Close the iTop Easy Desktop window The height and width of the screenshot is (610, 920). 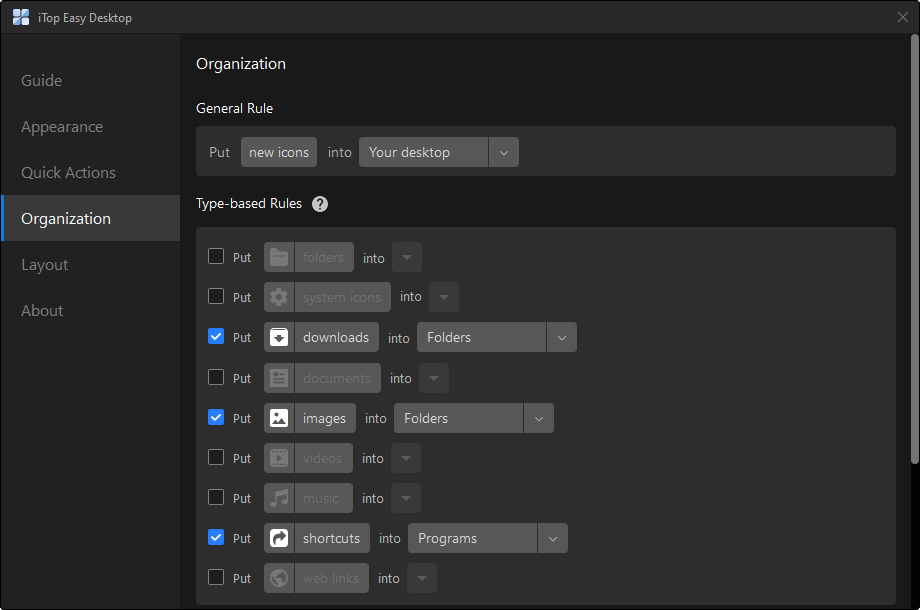[x=903, y=17]
